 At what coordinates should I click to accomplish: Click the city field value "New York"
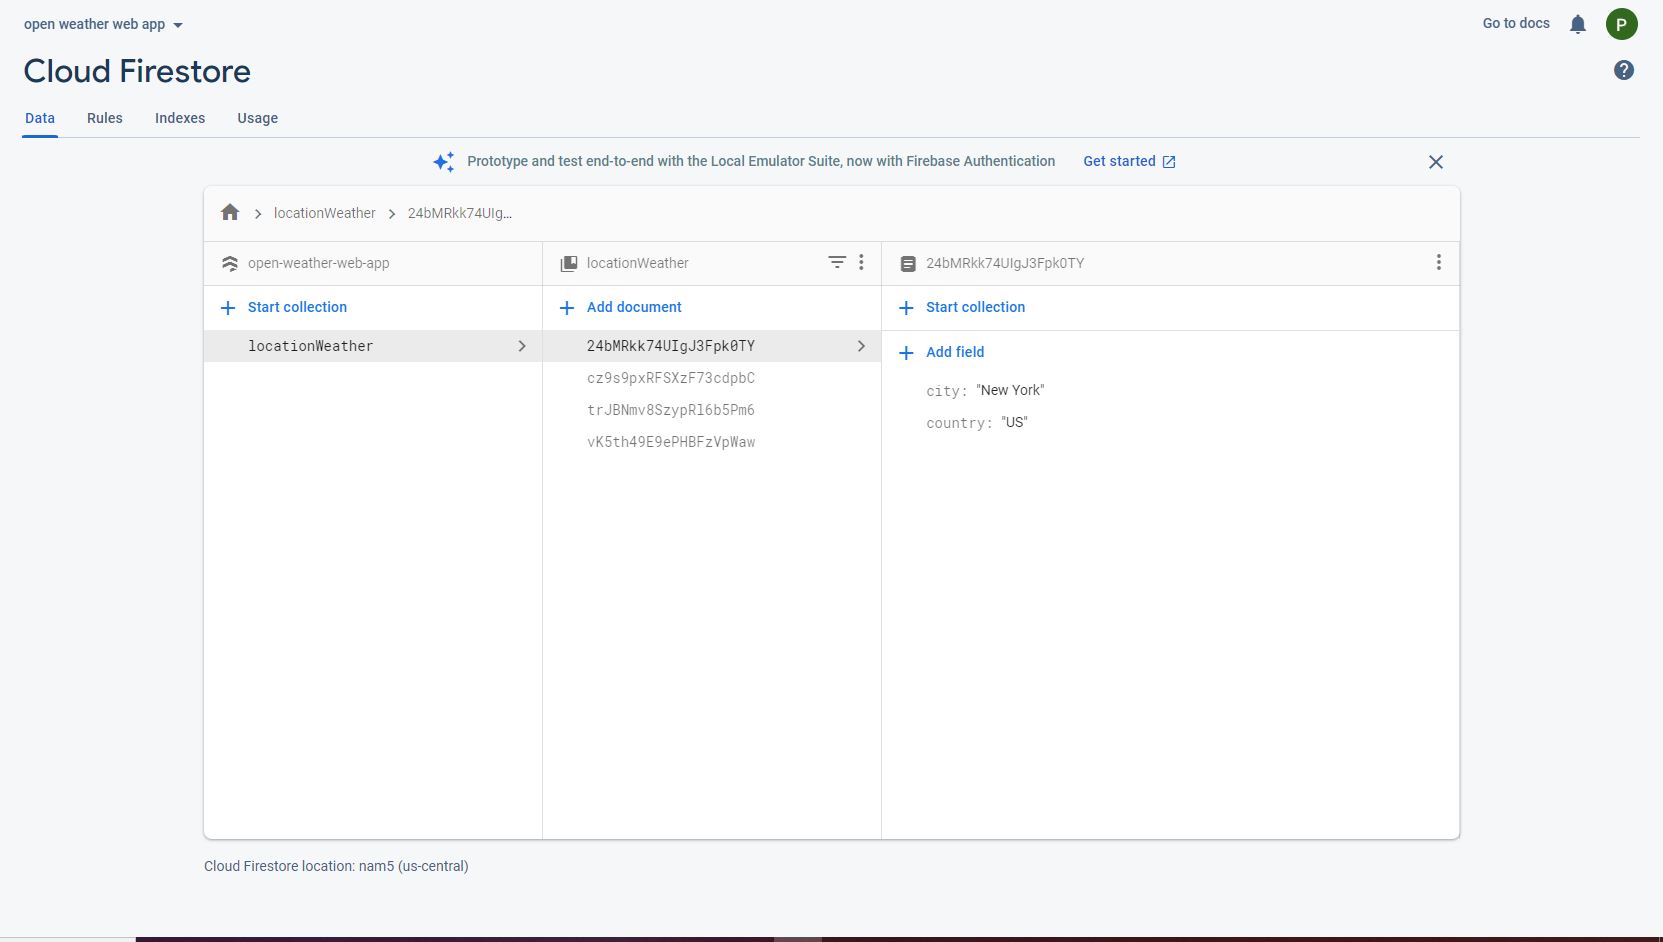point(1010,390)
